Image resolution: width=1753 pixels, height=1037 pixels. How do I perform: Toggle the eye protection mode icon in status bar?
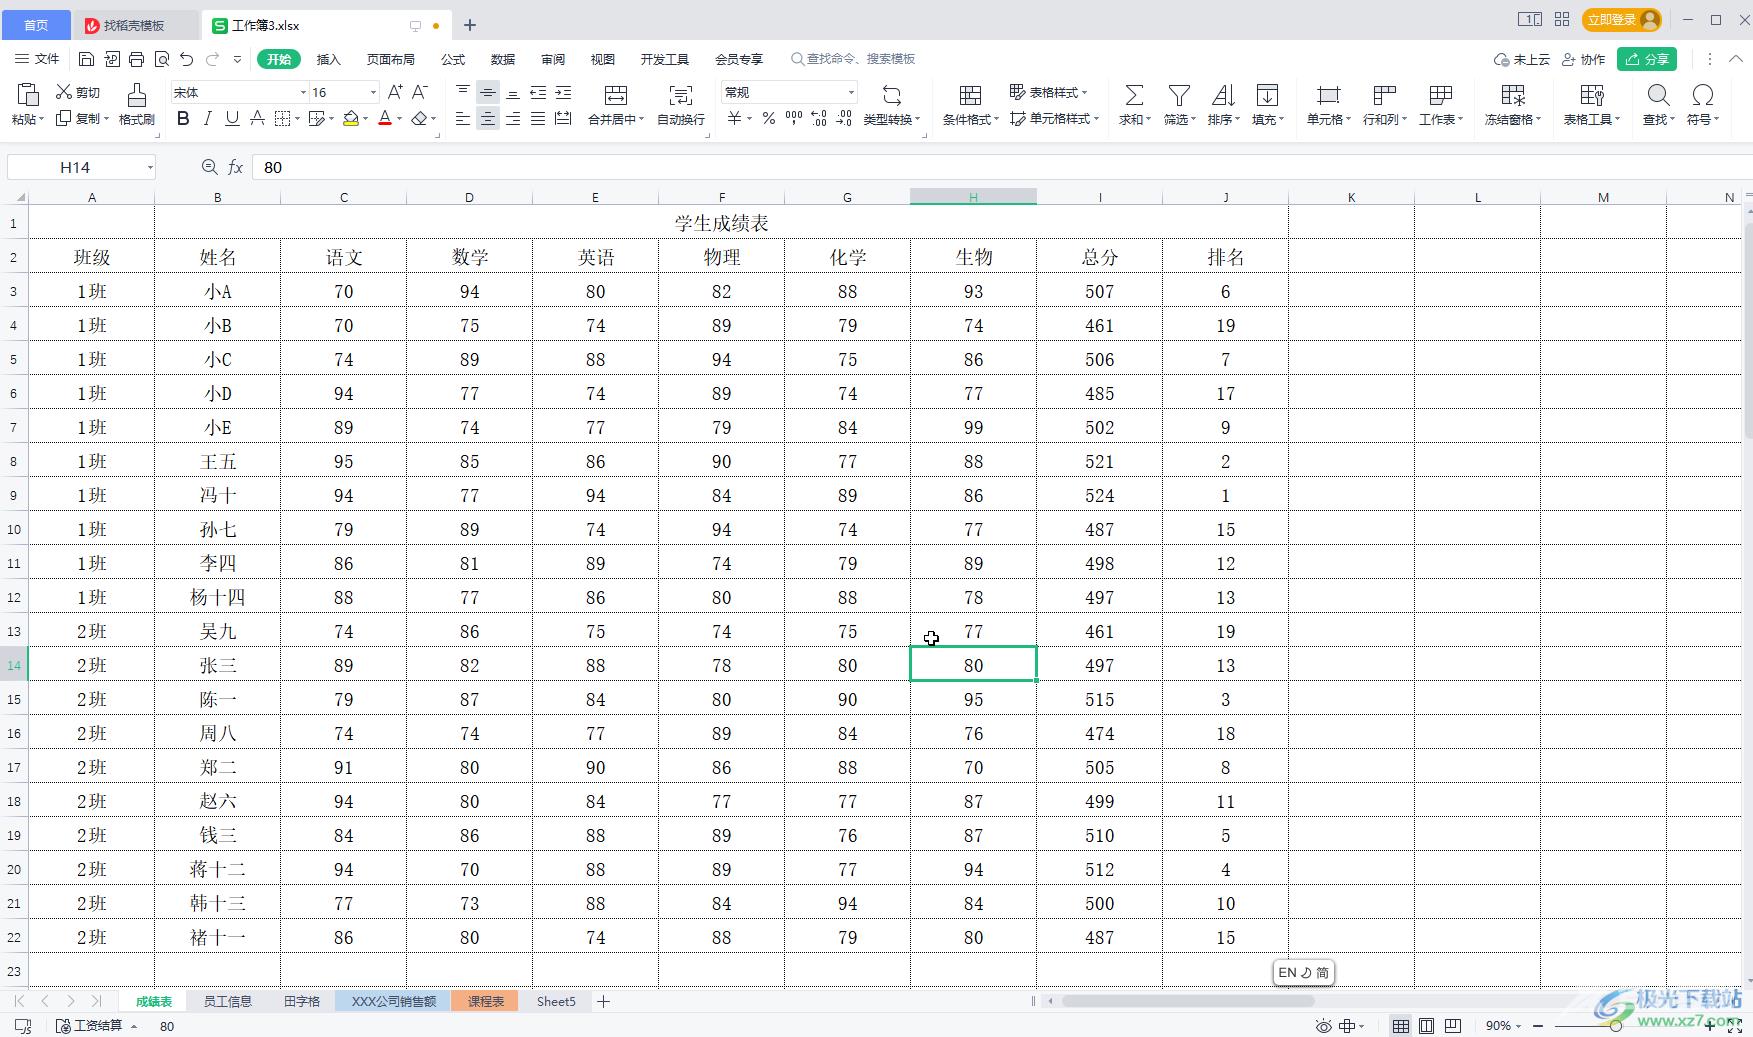pyautogui.click(x=1323, y=1026)
